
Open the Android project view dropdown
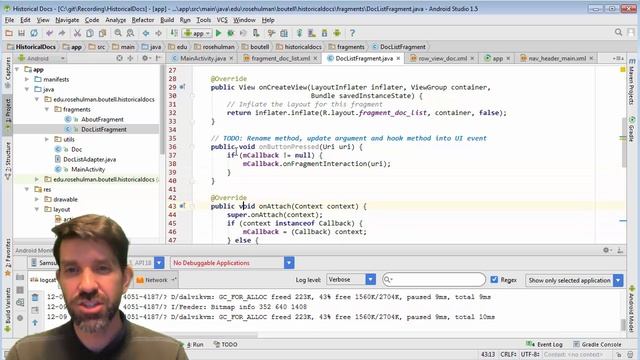(x=41, y=58)
